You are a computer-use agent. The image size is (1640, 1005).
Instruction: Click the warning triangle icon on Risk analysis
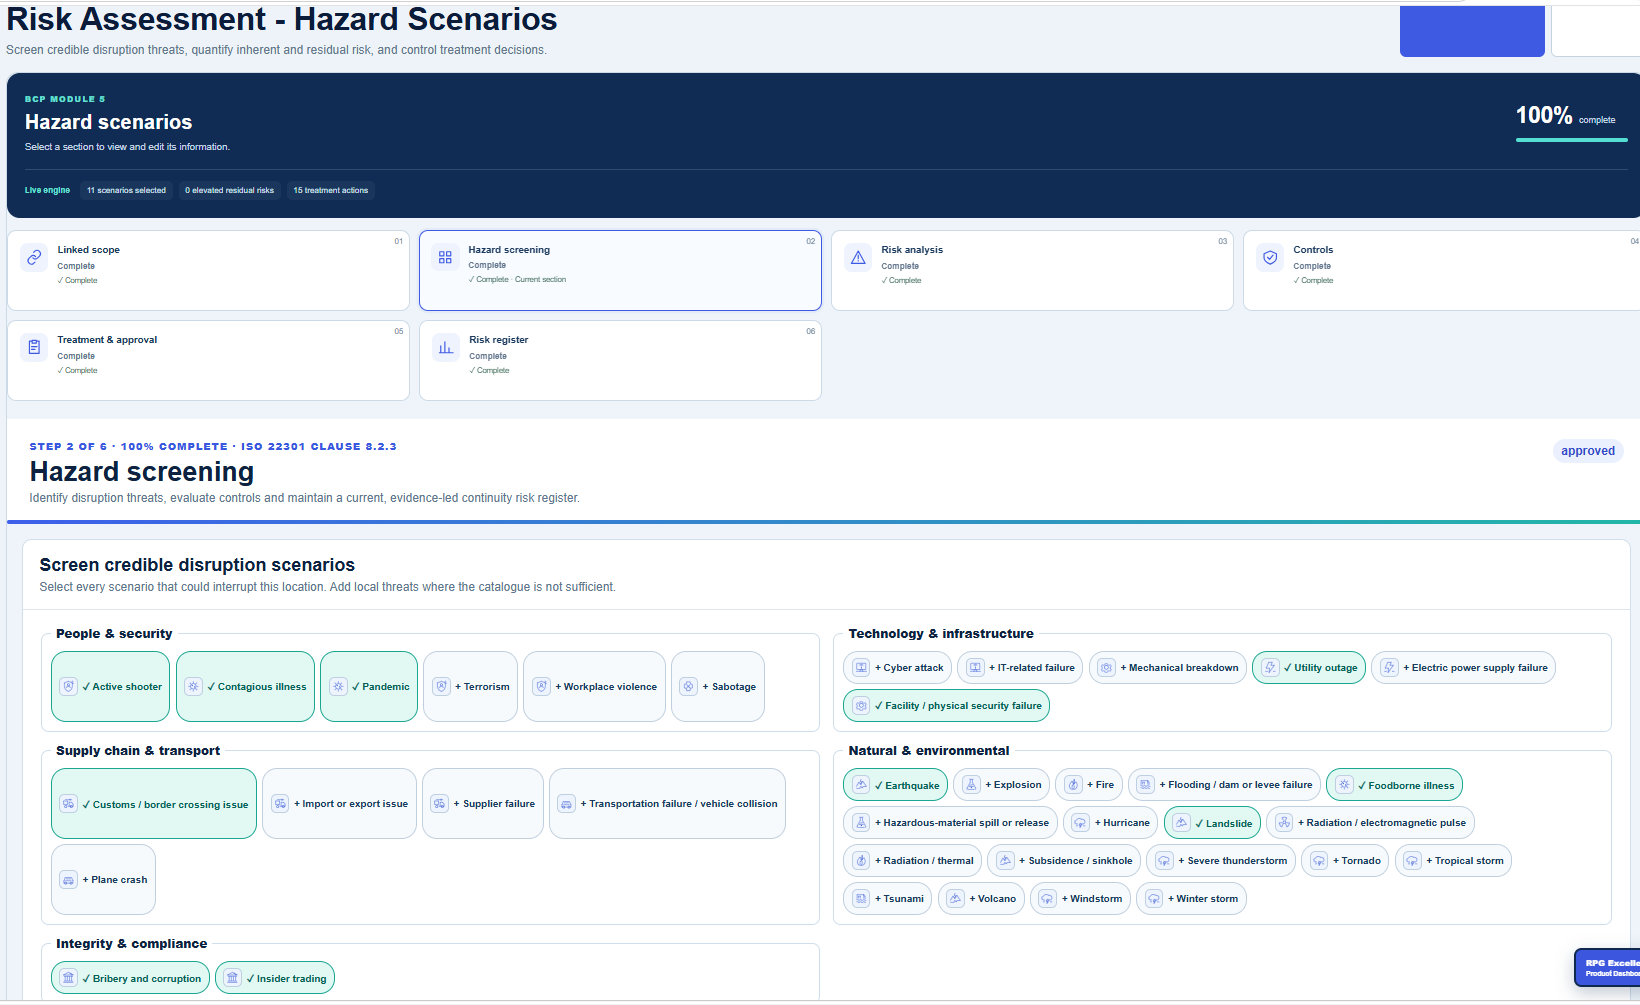point(858,257)
